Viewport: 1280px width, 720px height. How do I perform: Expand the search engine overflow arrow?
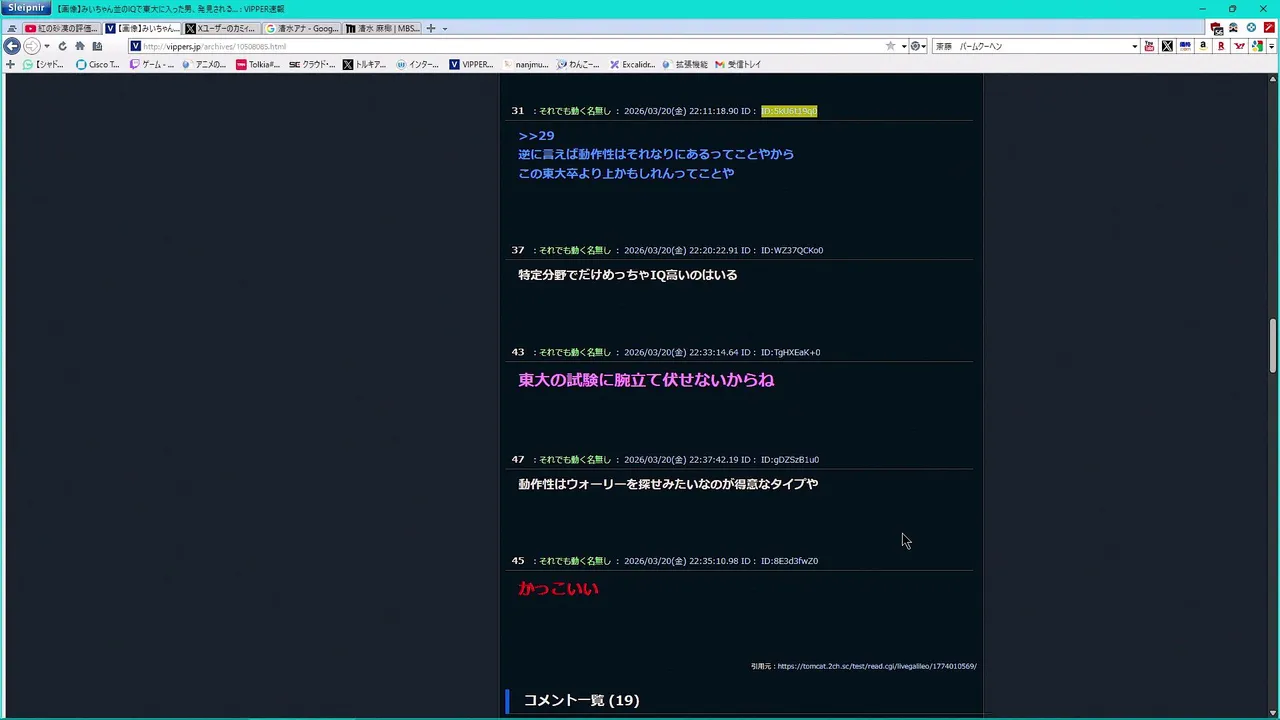(x=1271, y=46)
